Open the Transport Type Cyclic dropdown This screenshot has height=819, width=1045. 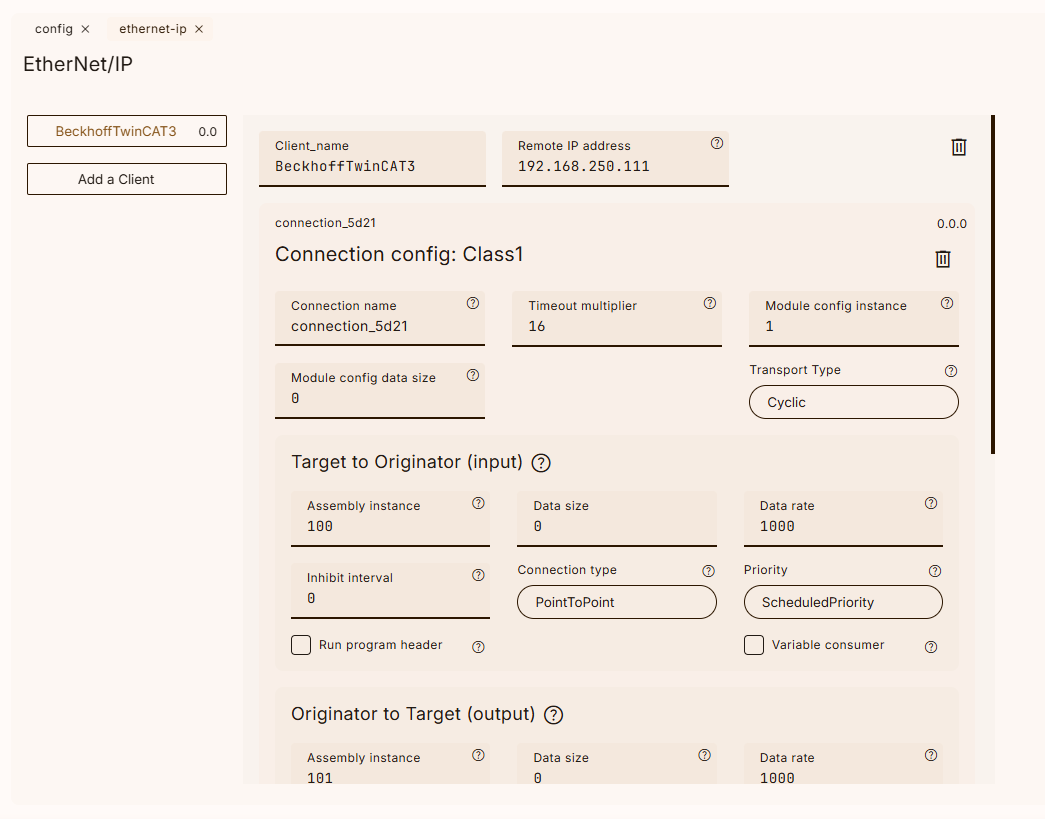[x=853, y=403]
